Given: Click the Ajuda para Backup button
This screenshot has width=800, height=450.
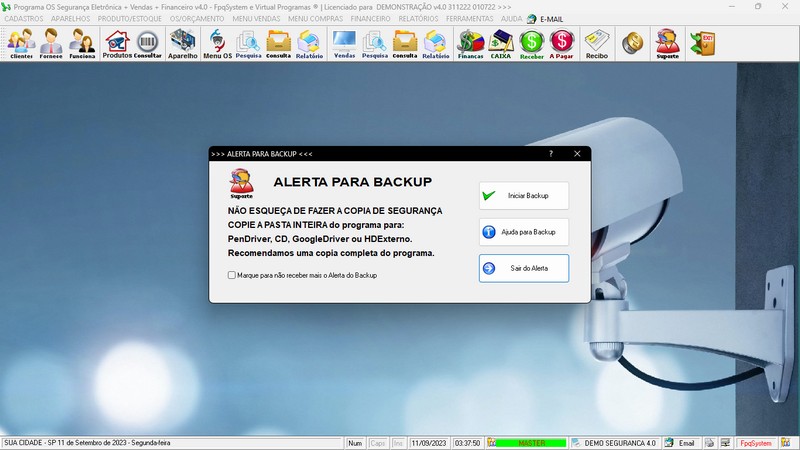Looking at the screenshot, I should 524,232.
